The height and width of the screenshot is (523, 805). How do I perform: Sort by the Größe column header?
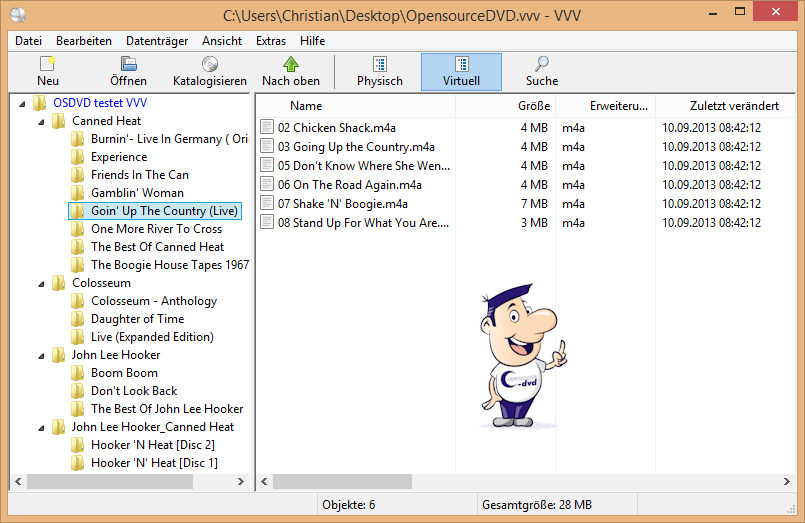pyautogui.click(x=533, y=106)
